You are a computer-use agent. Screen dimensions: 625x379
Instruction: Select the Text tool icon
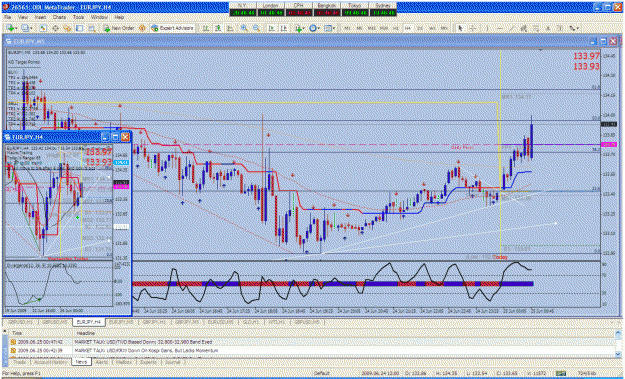548,28
